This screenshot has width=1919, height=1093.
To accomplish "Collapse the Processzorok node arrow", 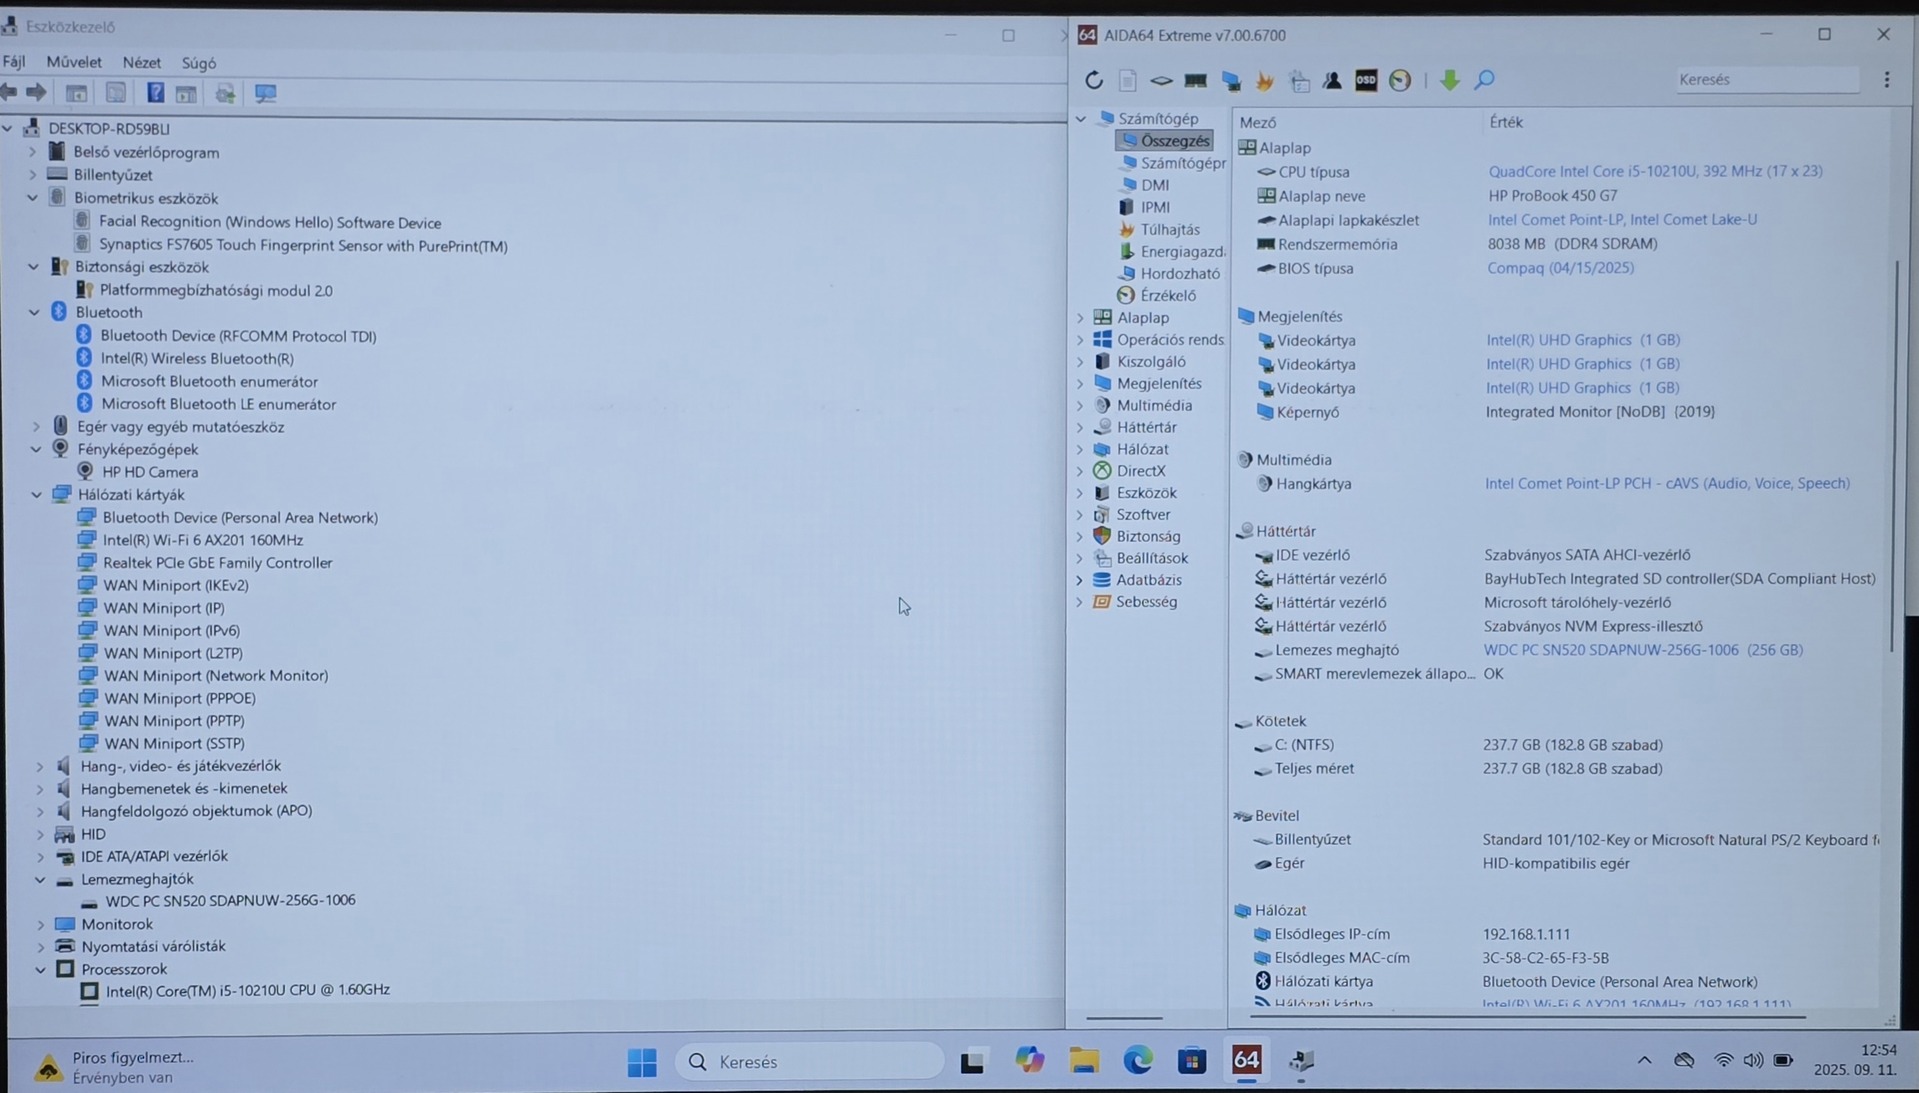I will [40, 970].
